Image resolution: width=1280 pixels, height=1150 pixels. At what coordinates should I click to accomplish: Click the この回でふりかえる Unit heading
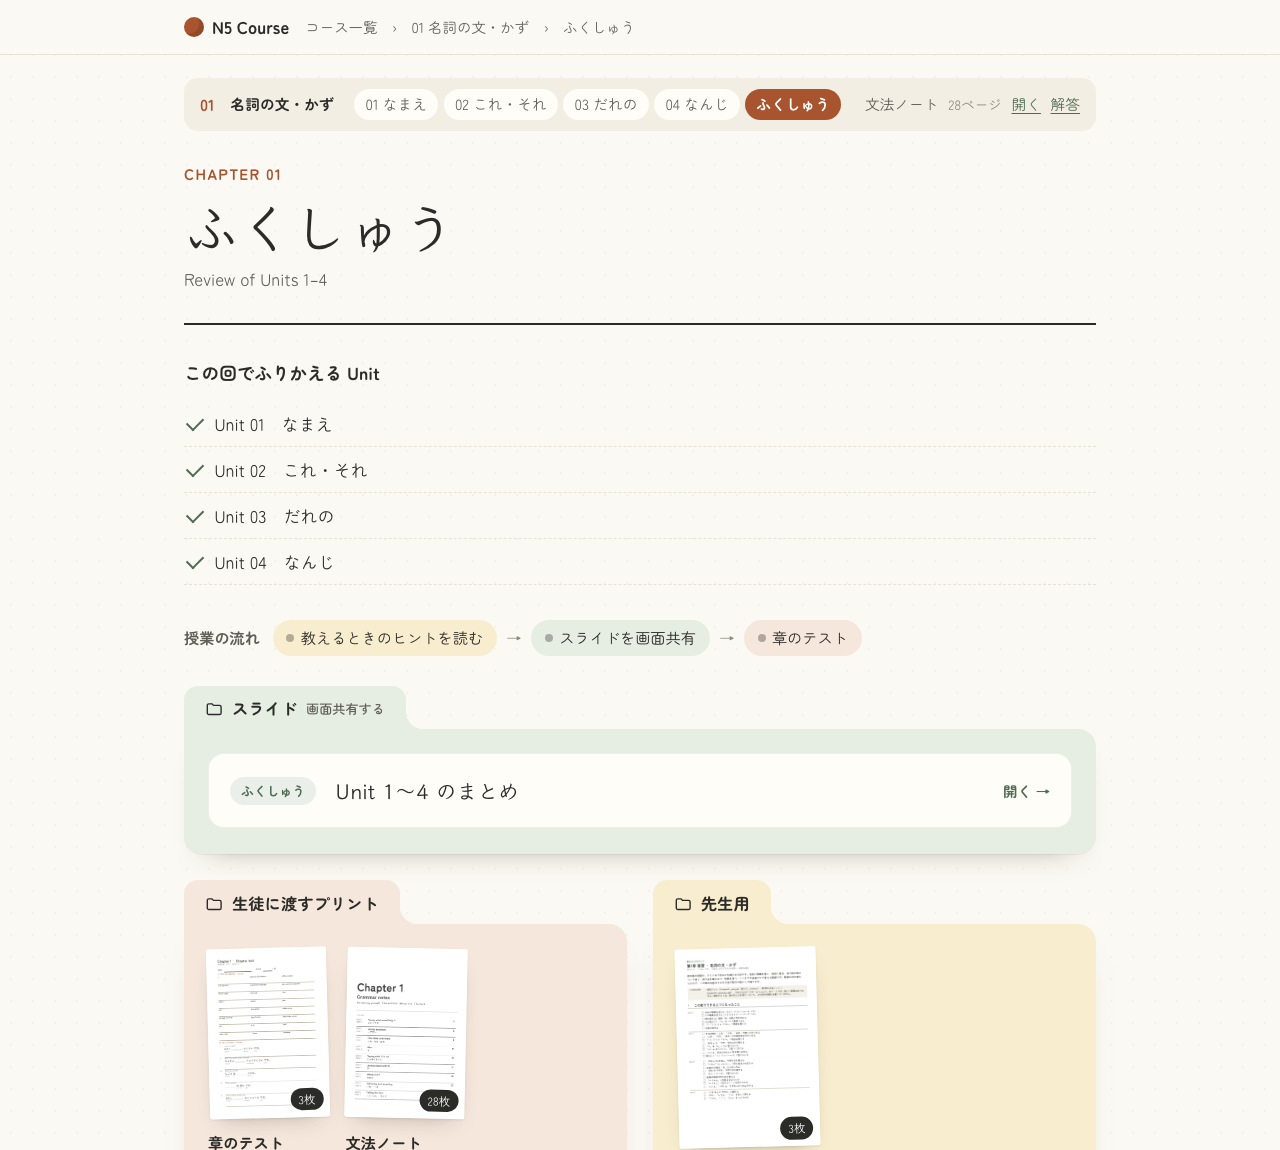[282, 374]
